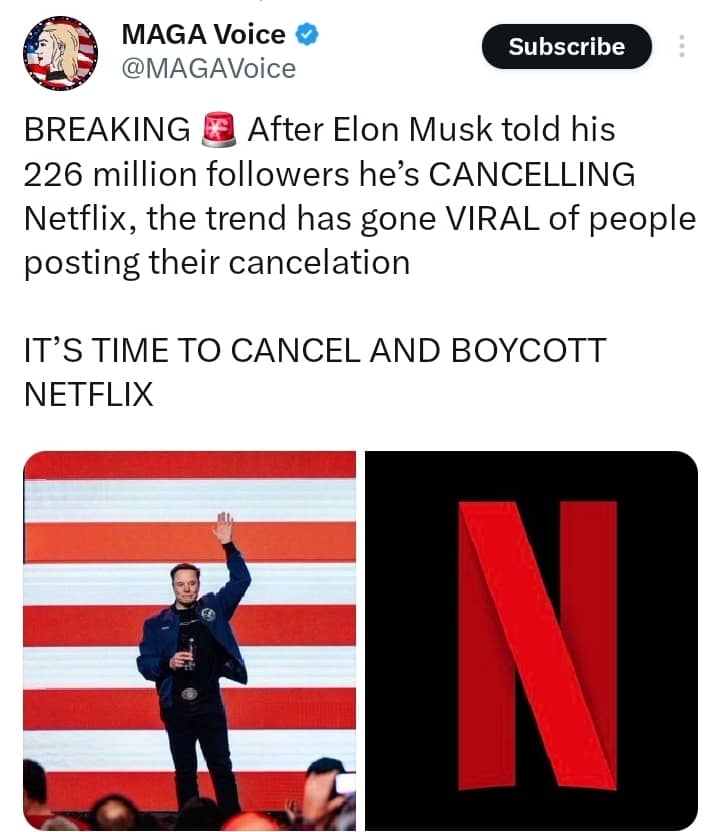Open the MAGA Voice profile avatar
Screen dimensions: 720x832
[59, 52]
